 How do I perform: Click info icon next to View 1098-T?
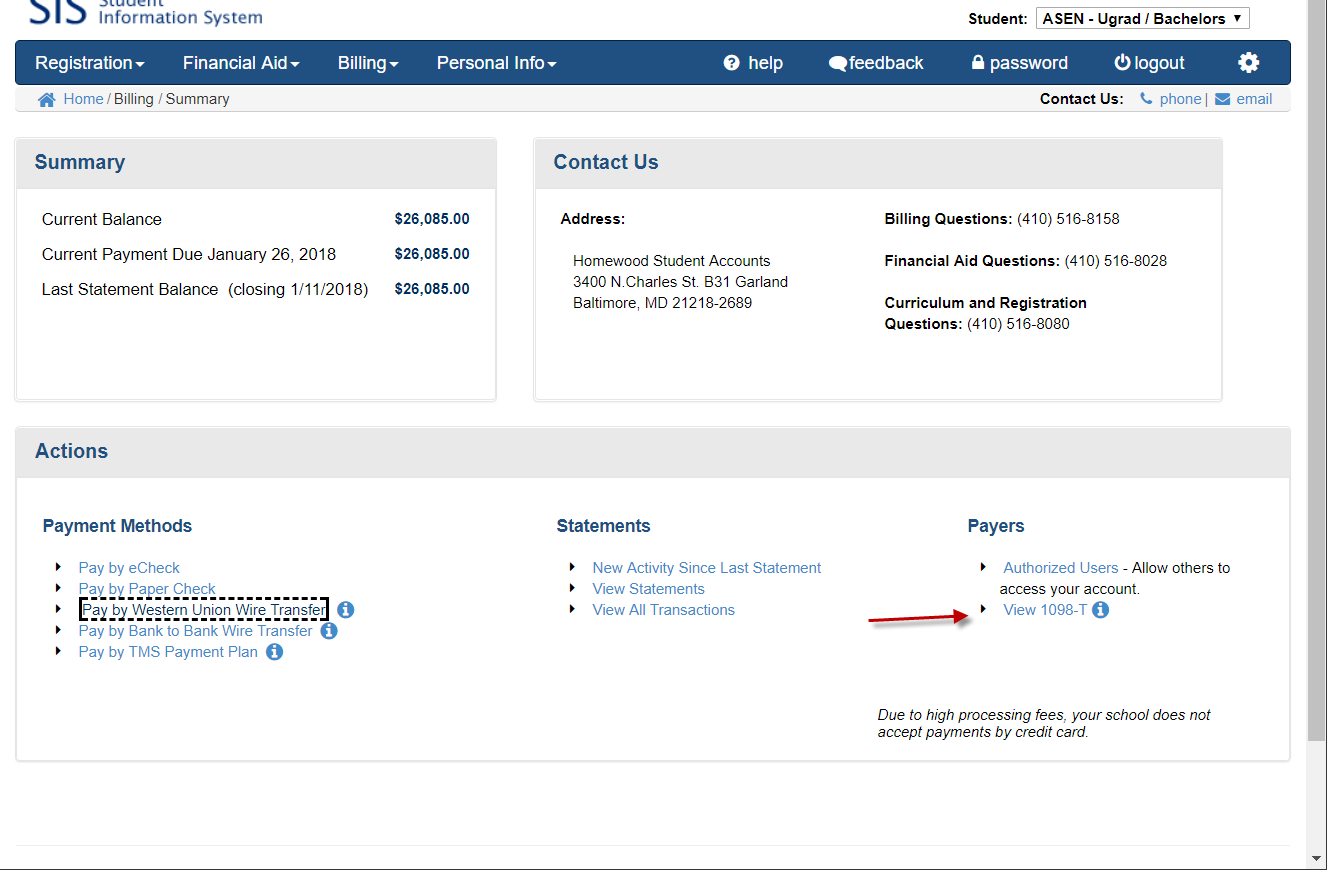pos(1100,610)
